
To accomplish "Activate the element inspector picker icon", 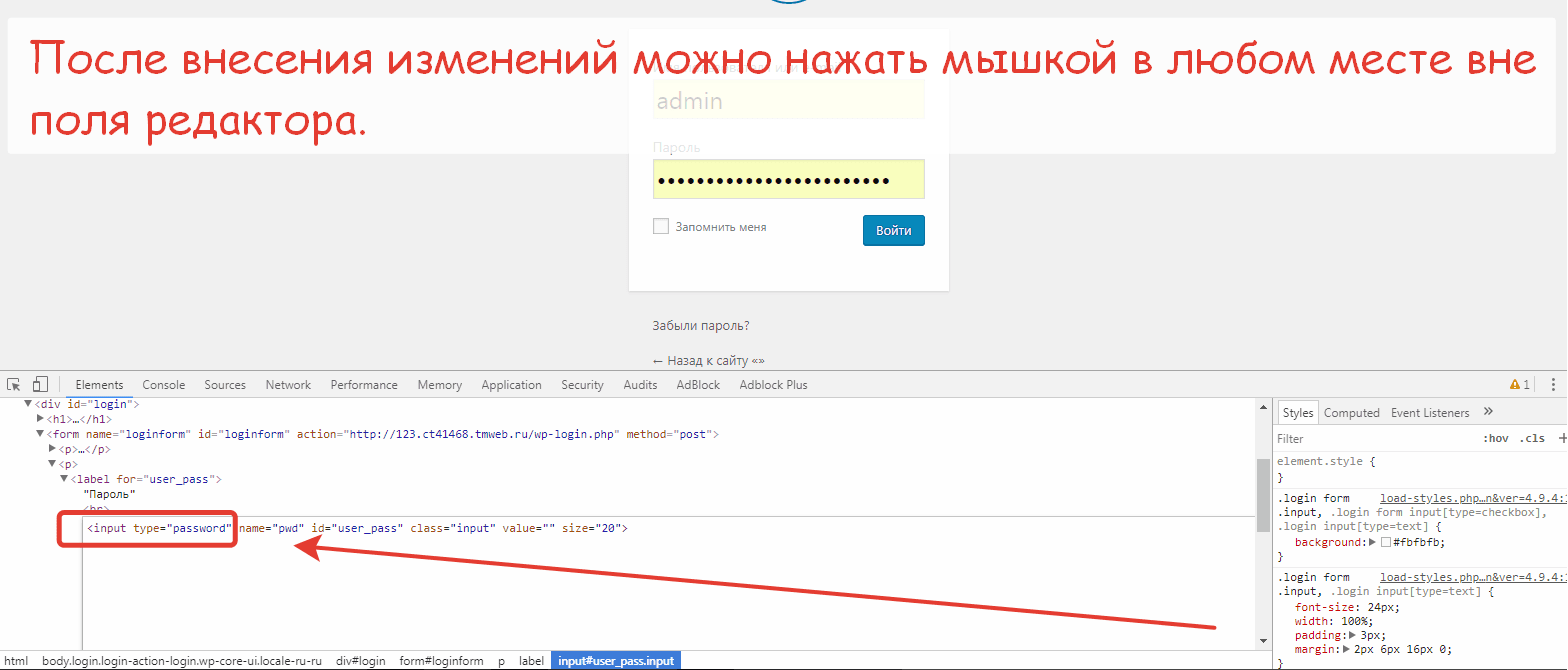I will click(x=14, y=385).
